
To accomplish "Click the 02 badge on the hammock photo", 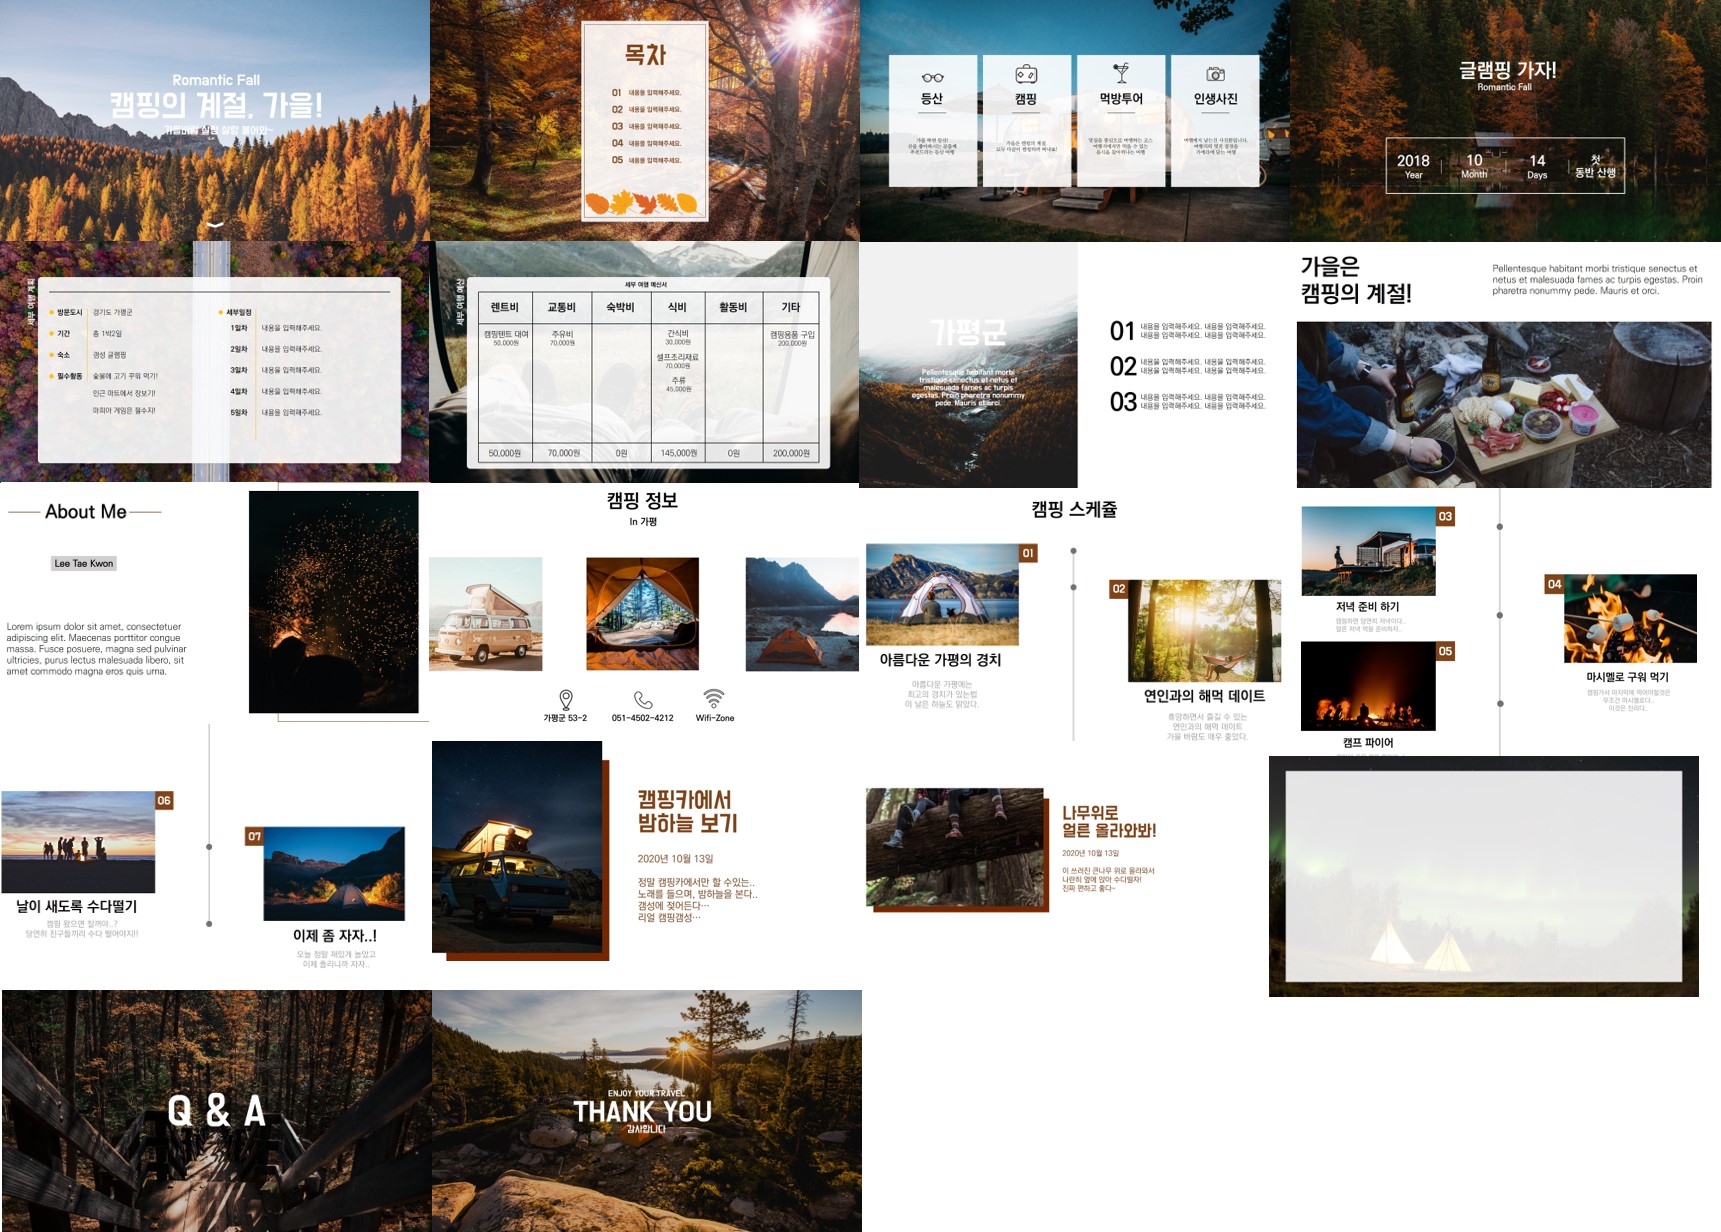I will tap(1119, 589).
